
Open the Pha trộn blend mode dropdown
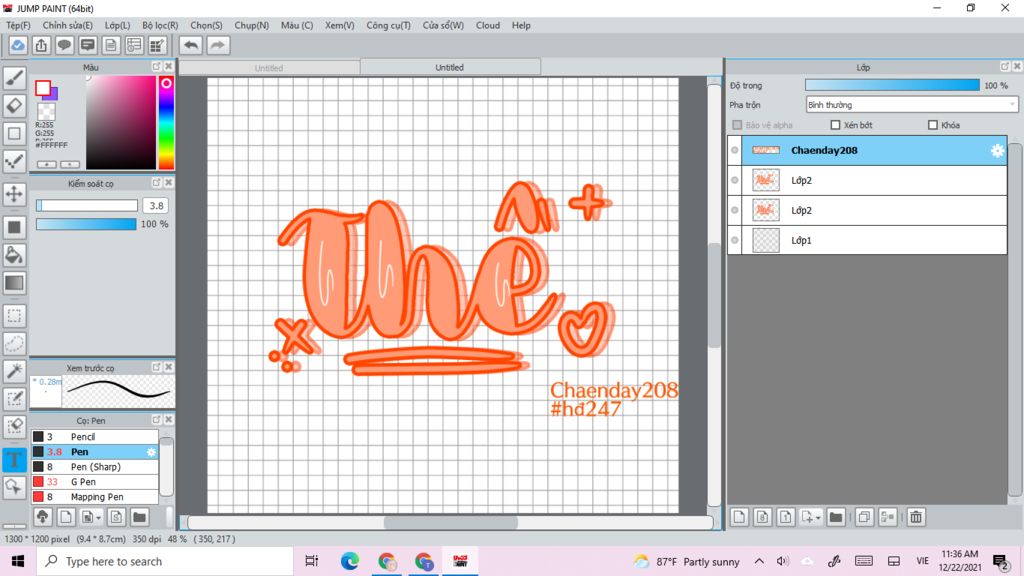912,104
